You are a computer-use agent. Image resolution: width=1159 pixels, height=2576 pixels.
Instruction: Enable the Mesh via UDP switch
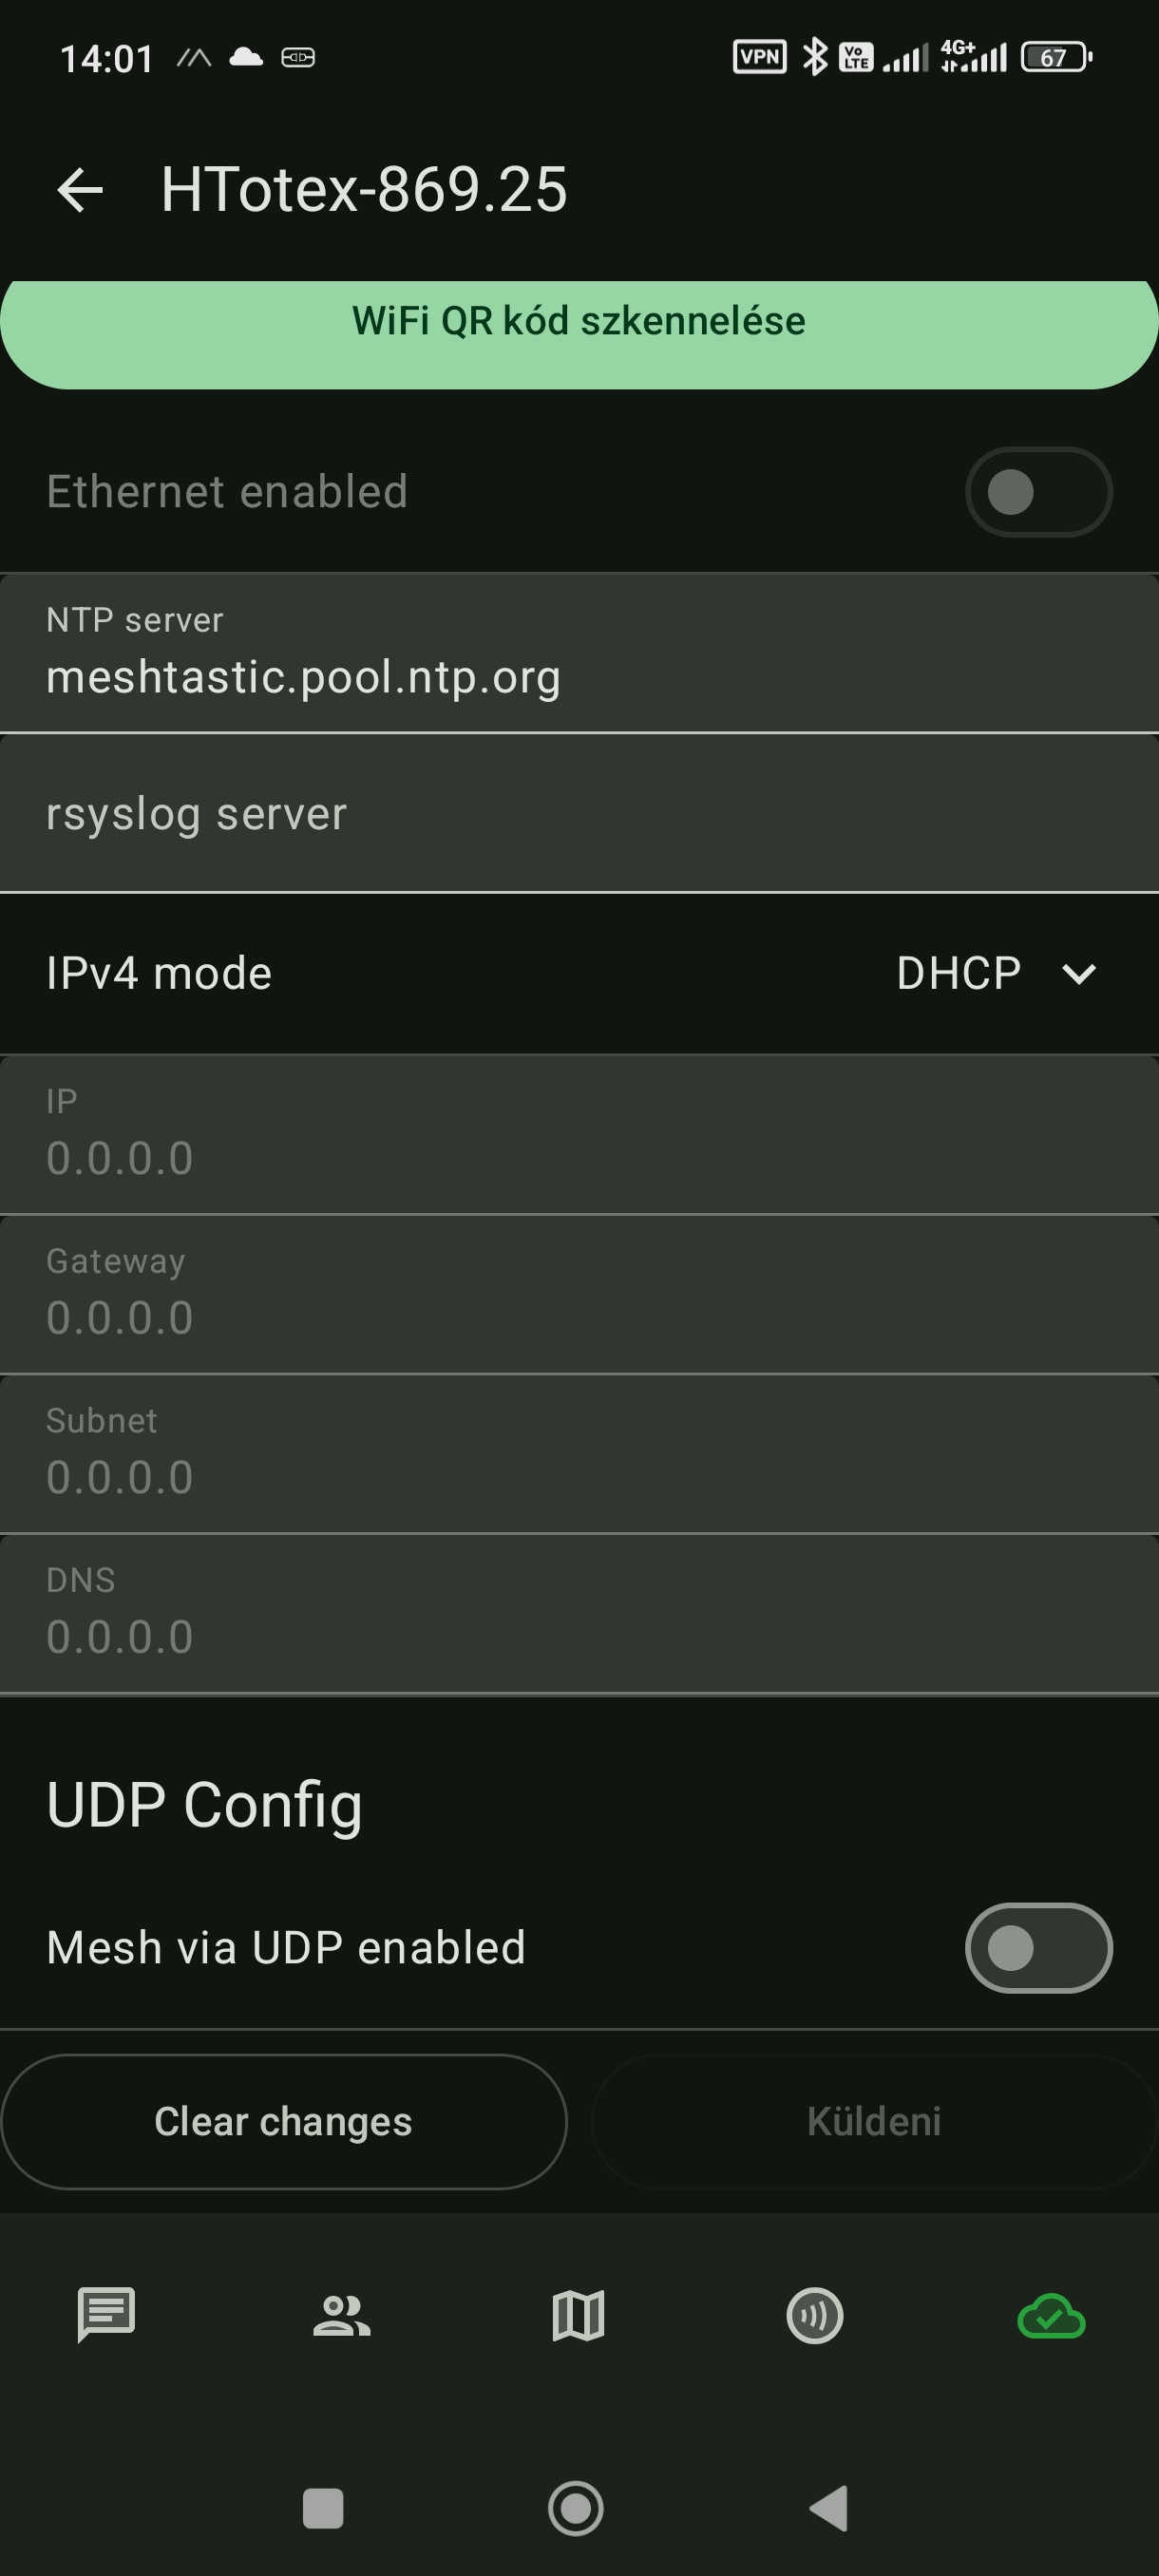(1038, 1948)
